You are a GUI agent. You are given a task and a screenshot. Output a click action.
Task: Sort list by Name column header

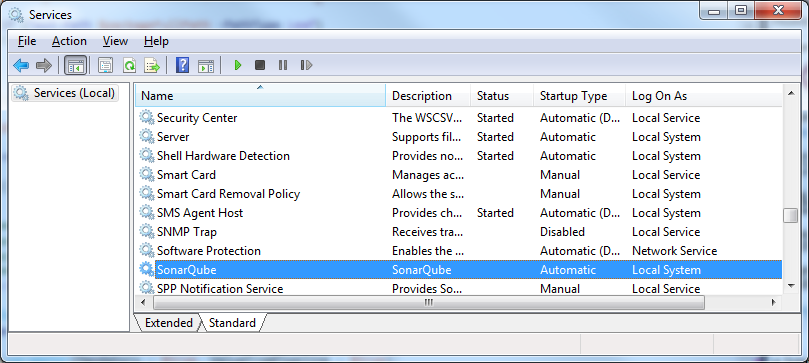[261, 96]
